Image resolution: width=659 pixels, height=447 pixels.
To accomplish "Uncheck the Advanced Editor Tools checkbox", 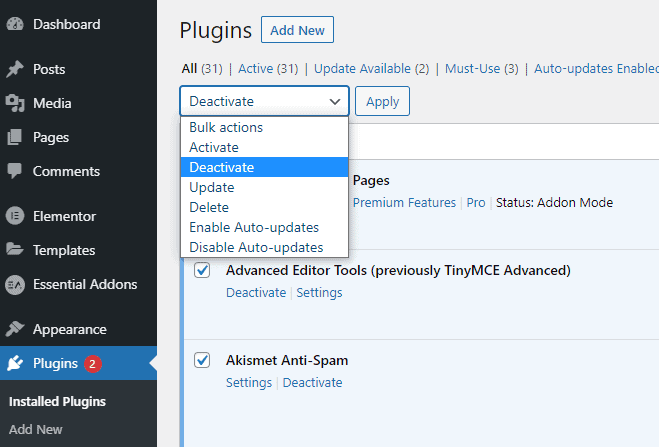I will coord(202,270).
